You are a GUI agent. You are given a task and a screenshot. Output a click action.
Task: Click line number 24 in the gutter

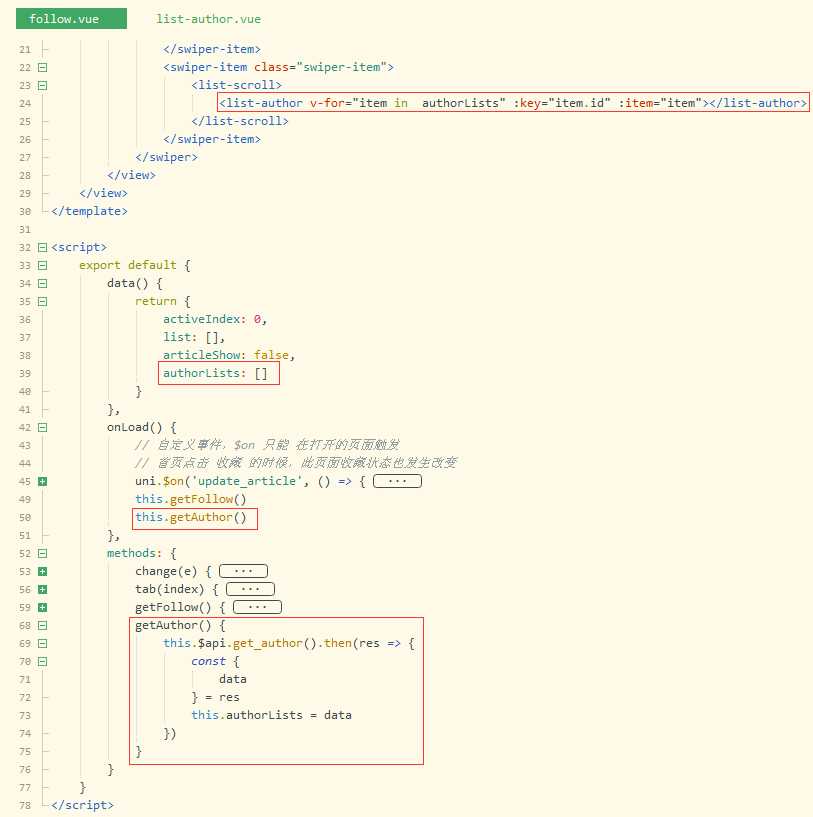[25, 104]
